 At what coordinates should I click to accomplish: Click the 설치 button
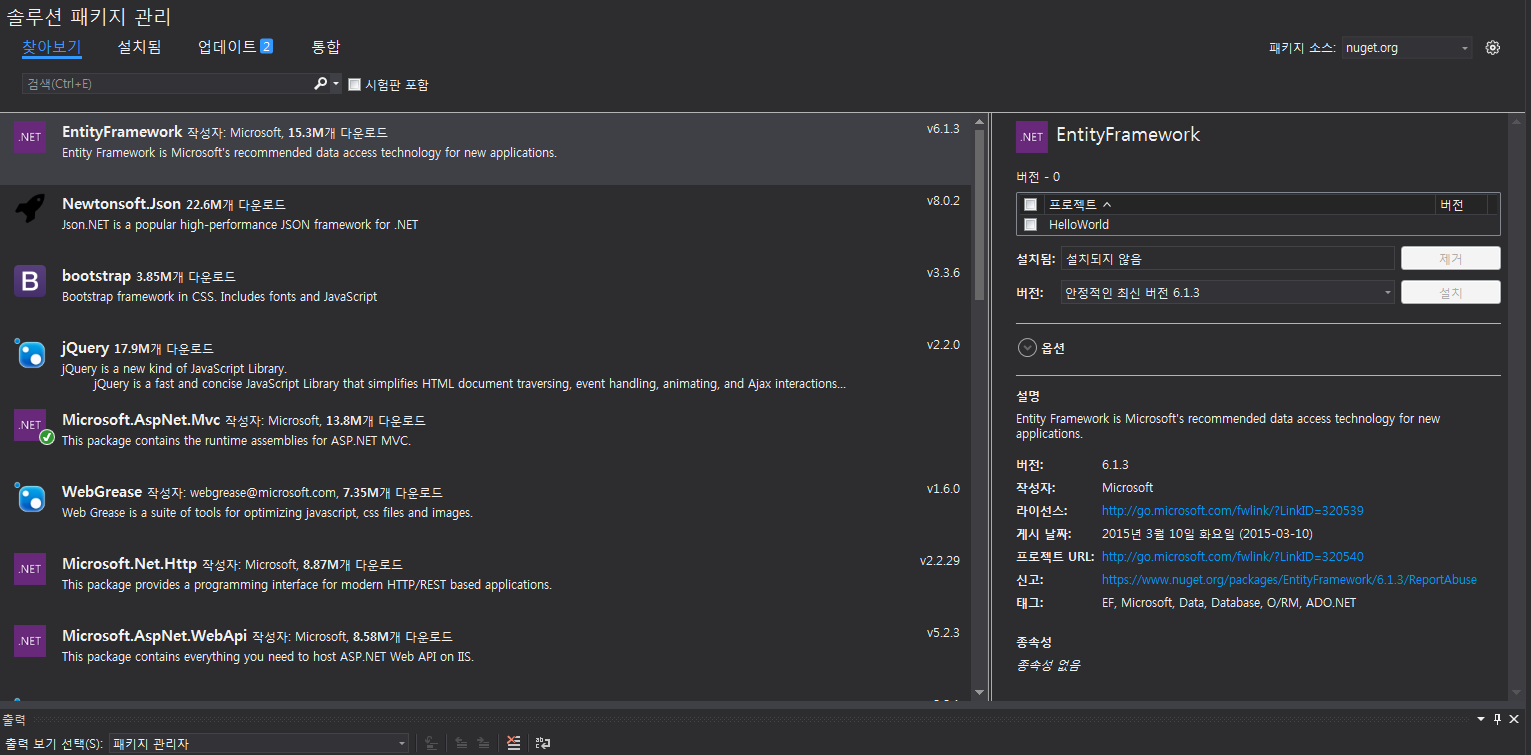[x=1450, y=292]
